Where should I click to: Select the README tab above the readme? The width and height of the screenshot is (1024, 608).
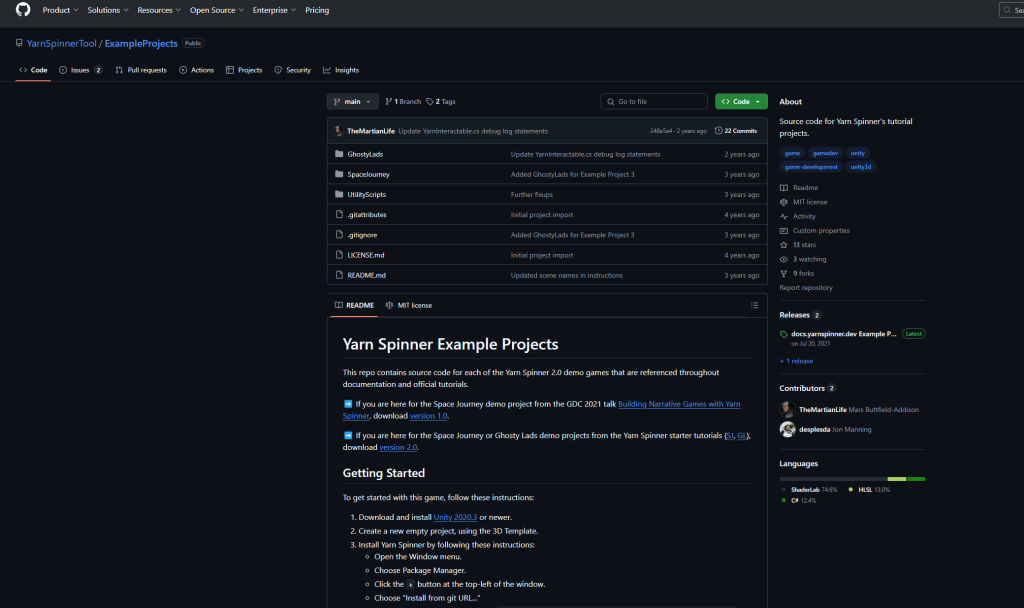click(x=354, y=306)
